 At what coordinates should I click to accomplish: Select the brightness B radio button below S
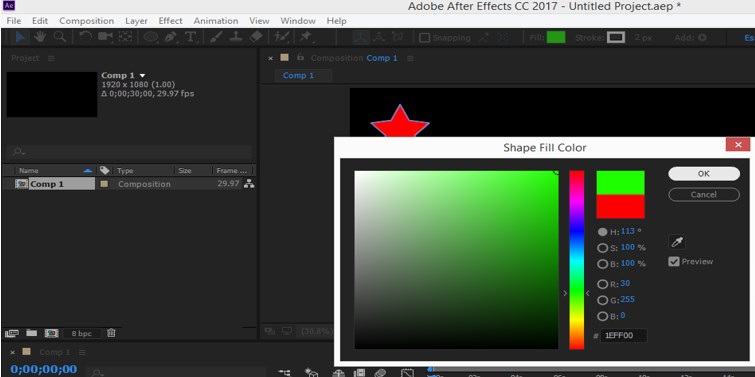point(602,264)
